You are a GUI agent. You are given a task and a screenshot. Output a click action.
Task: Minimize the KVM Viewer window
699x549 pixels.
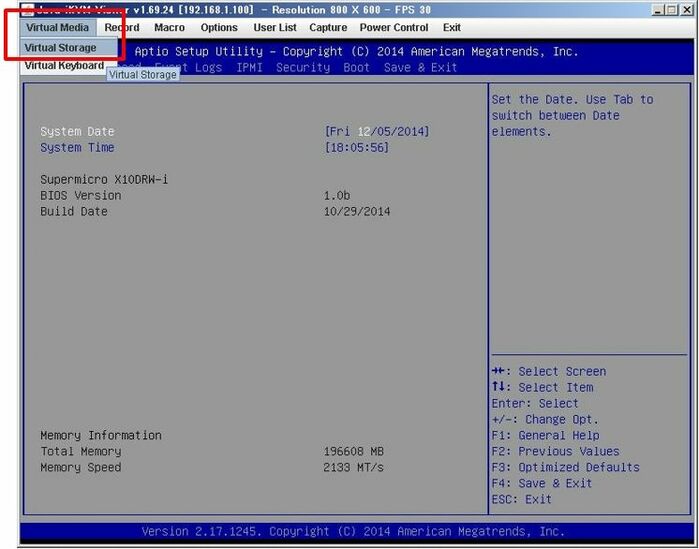[657, 9]
